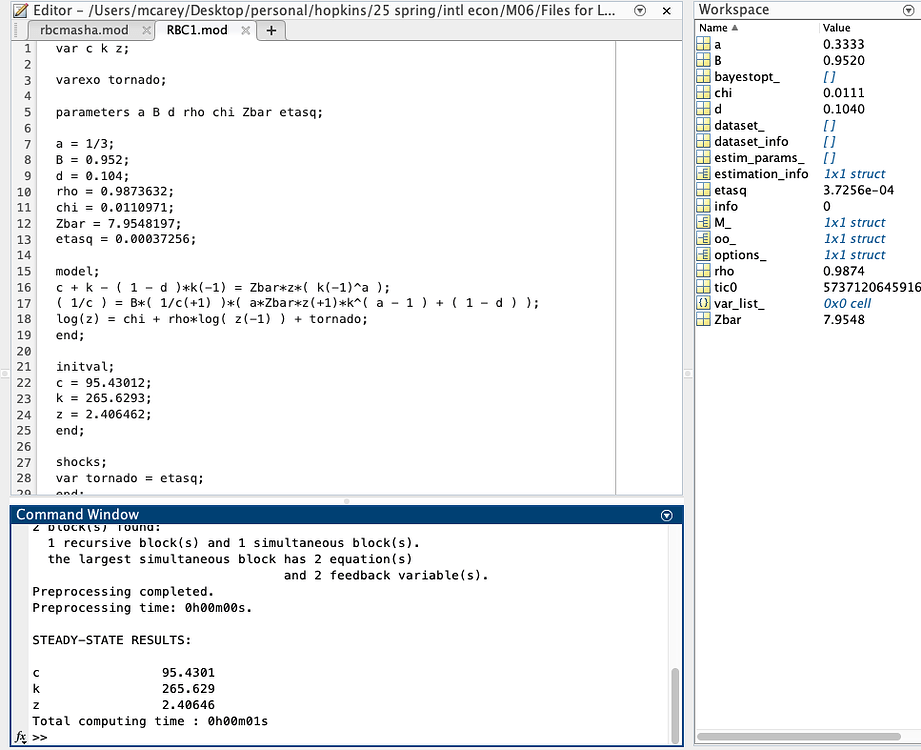The image size is (921, 750).
Task: Click 'Preprocessing completed.' line in Command Window
Action: (x=123, y=591)
